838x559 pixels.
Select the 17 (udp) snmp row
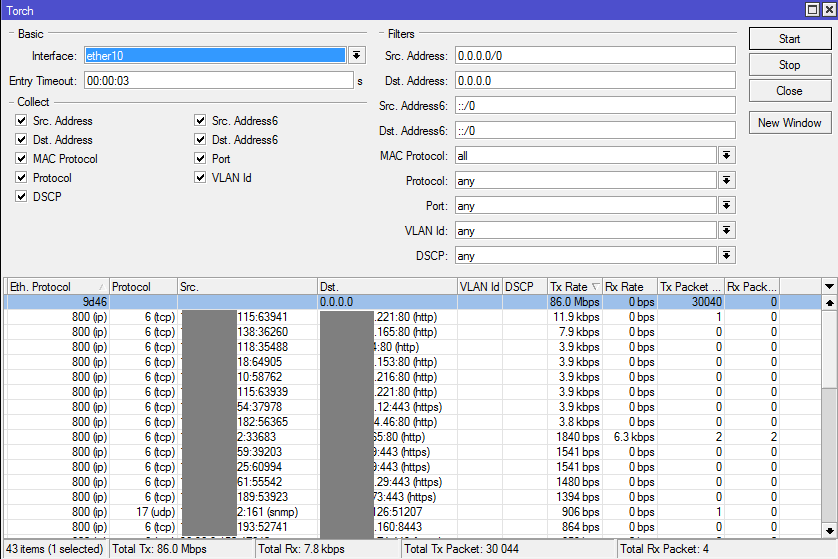pos(413,511)
